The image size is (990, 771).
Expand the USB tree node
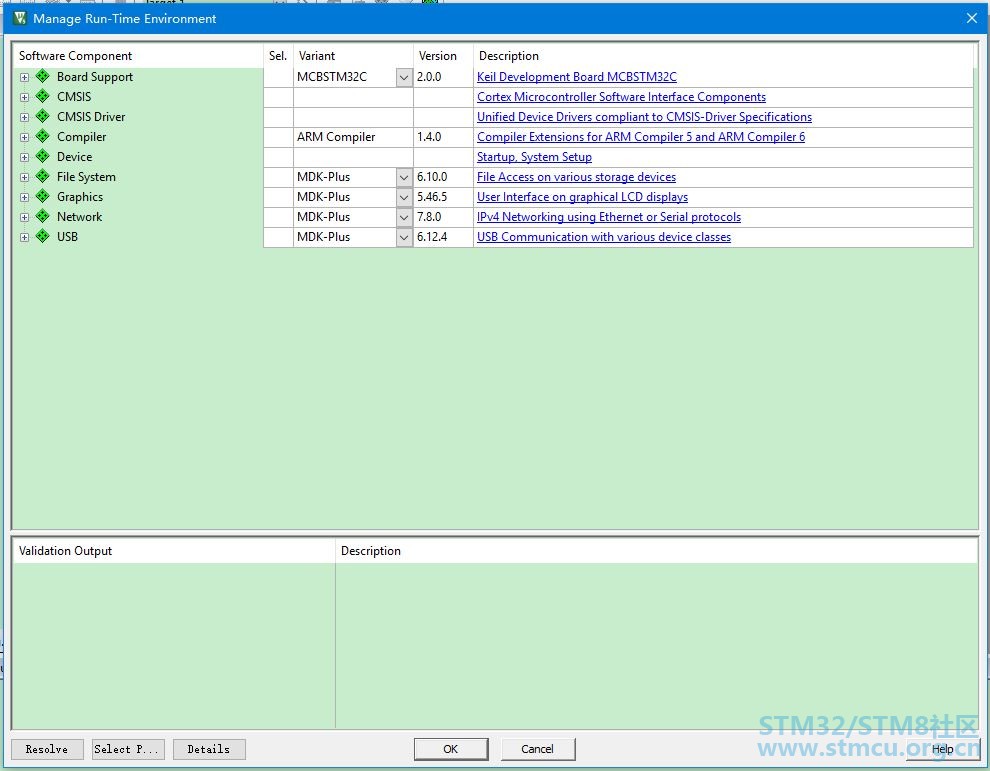click(x=24, y=237)
